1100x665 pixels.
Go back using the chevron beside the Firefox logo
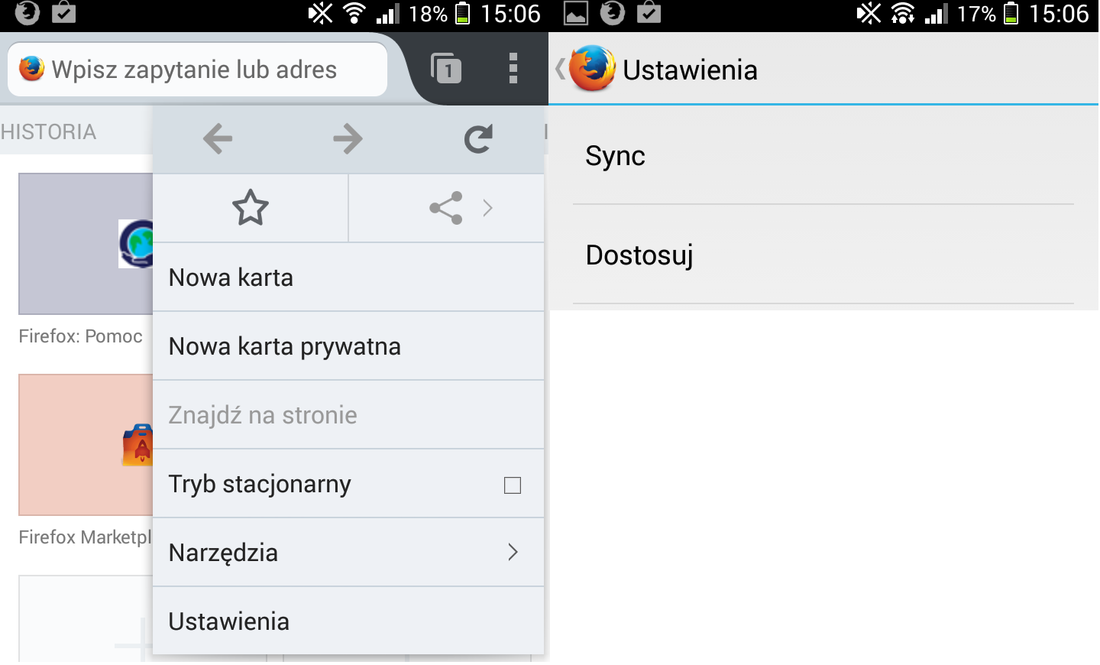point(560,69)
